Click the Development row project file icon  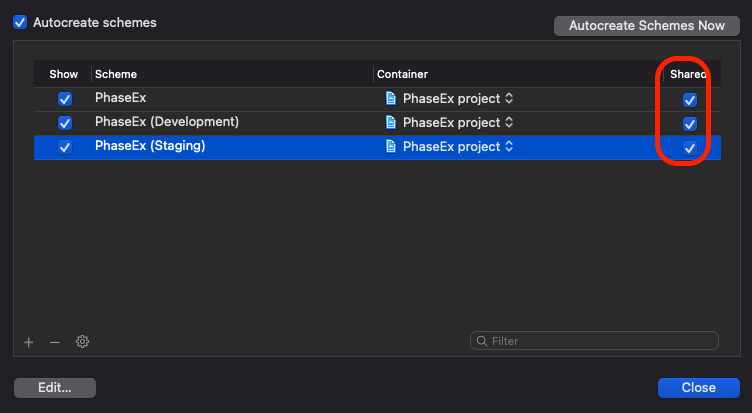pos(391,123)
